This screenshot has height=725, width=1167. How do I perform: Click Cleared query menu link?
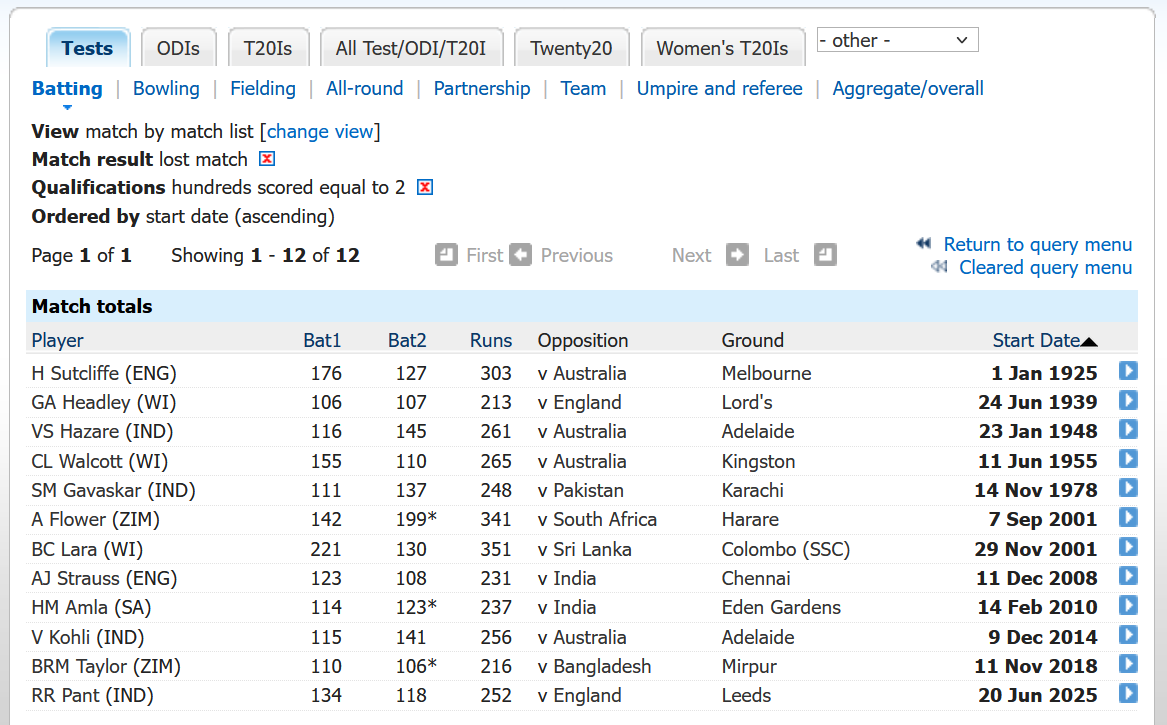1046,267
